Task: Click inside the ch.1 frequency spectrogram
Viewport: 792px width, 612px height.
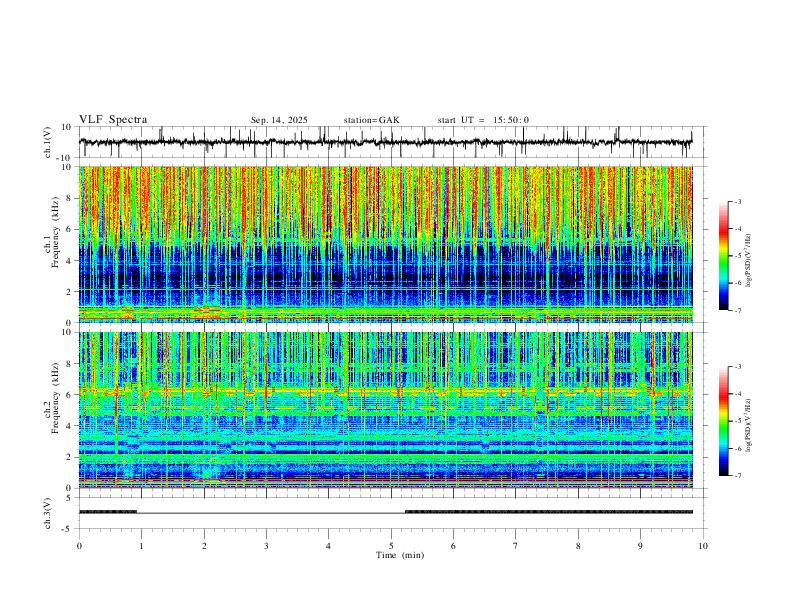Action: click(x=391, y=244)
